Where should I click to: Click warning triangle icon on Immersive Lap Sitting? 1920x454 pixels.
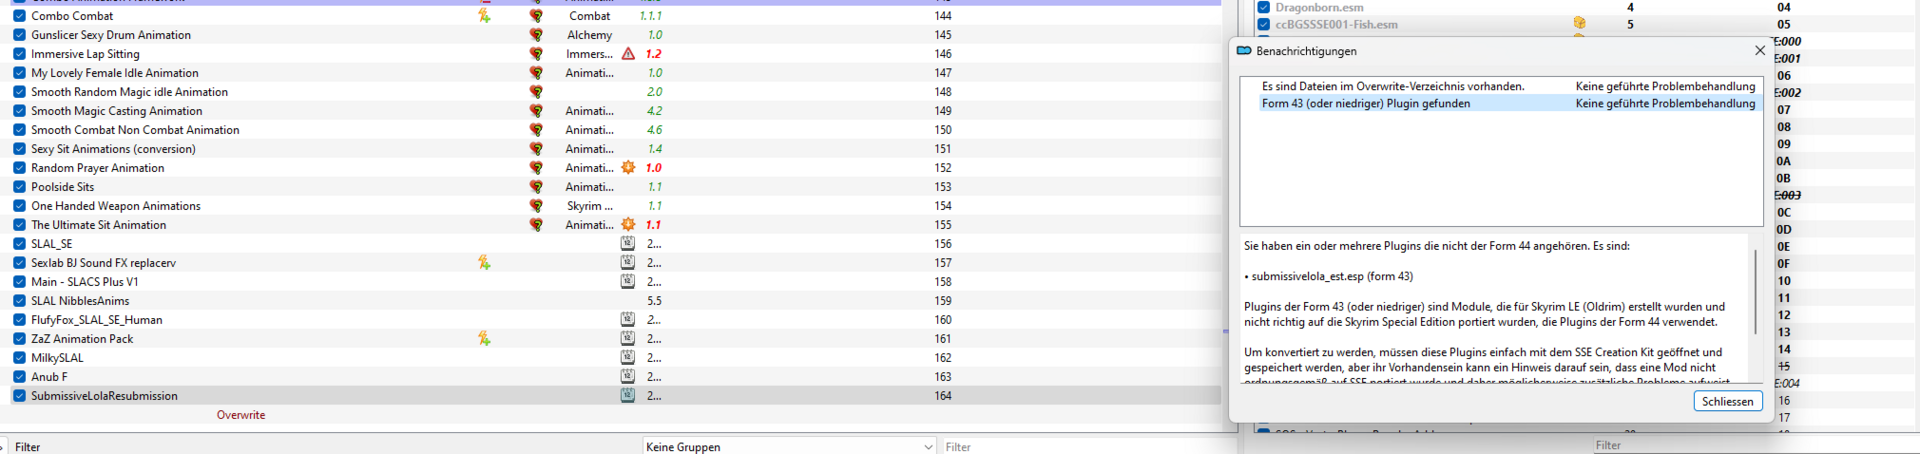[x=628, y=54]
